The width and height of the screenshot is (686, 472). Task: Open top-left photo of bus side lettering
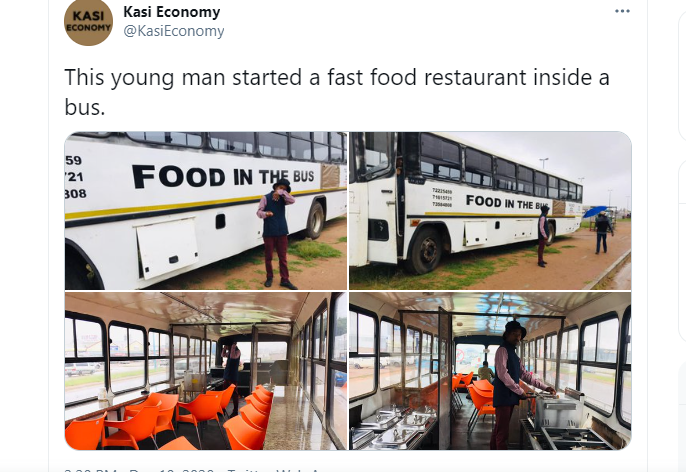[206, 211]
